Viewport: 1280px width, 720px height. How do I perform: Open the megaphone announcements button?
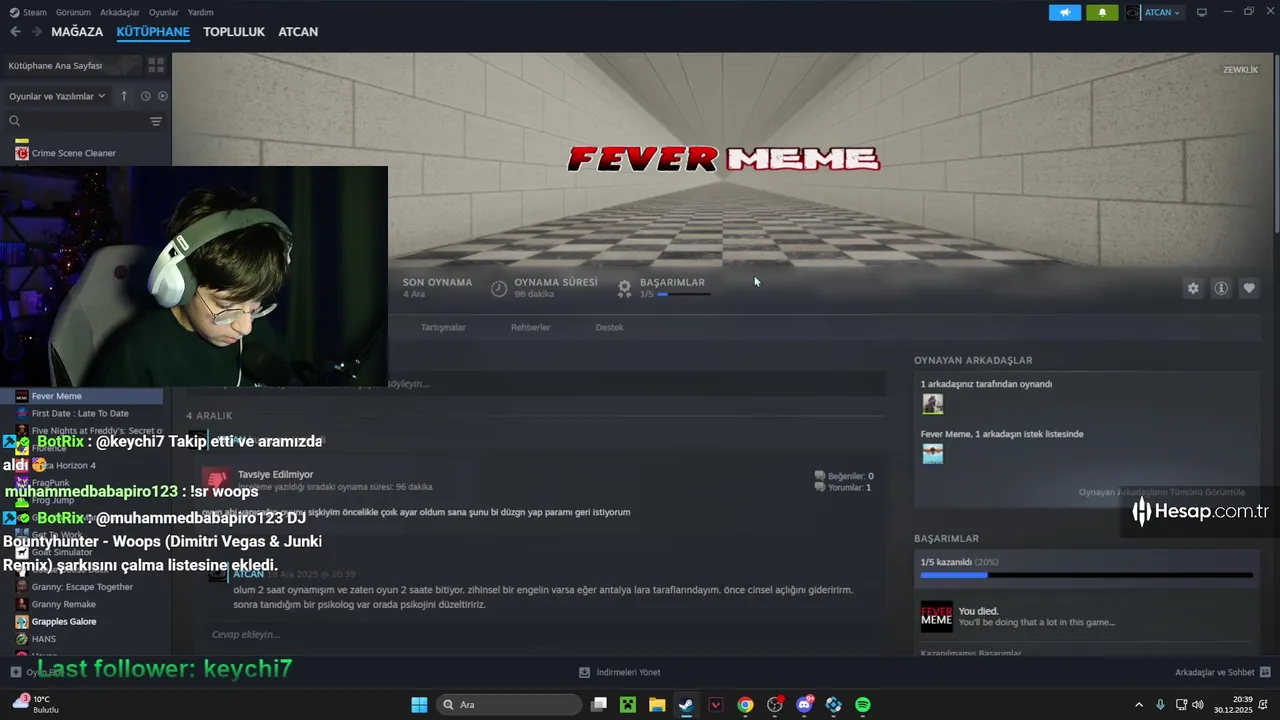(x=1065, y=12)
